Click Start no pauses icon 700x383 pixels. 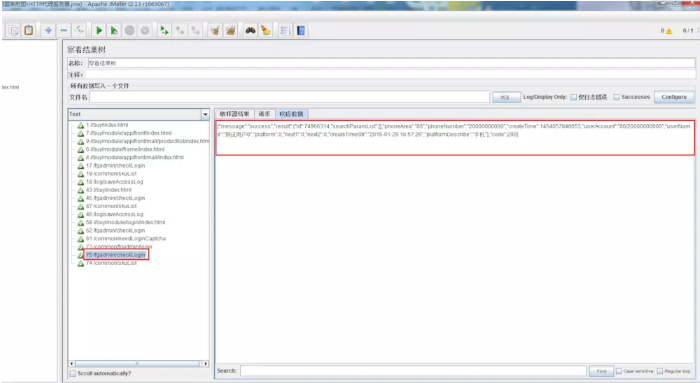coord(114,30)
